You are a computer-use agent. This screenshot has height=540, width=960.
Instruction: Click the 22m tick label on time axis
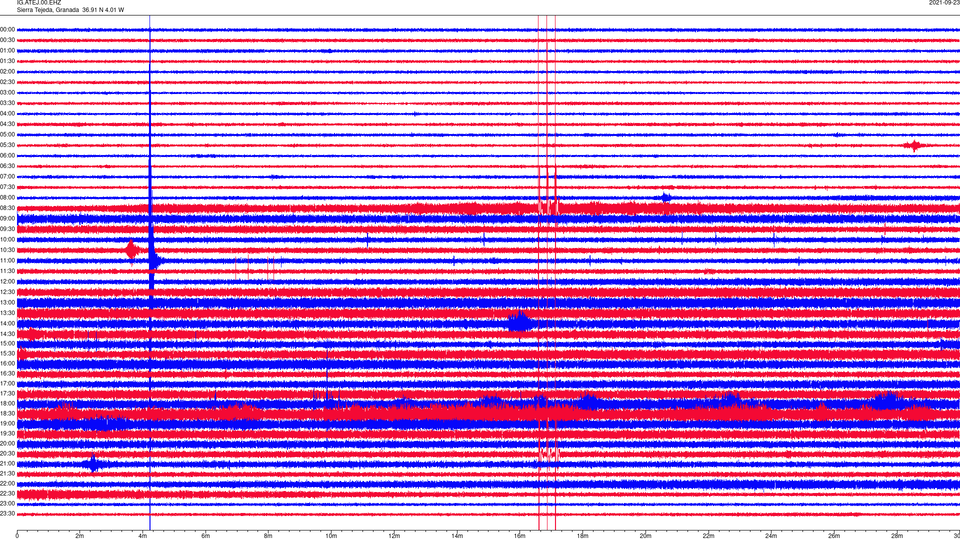708,536
